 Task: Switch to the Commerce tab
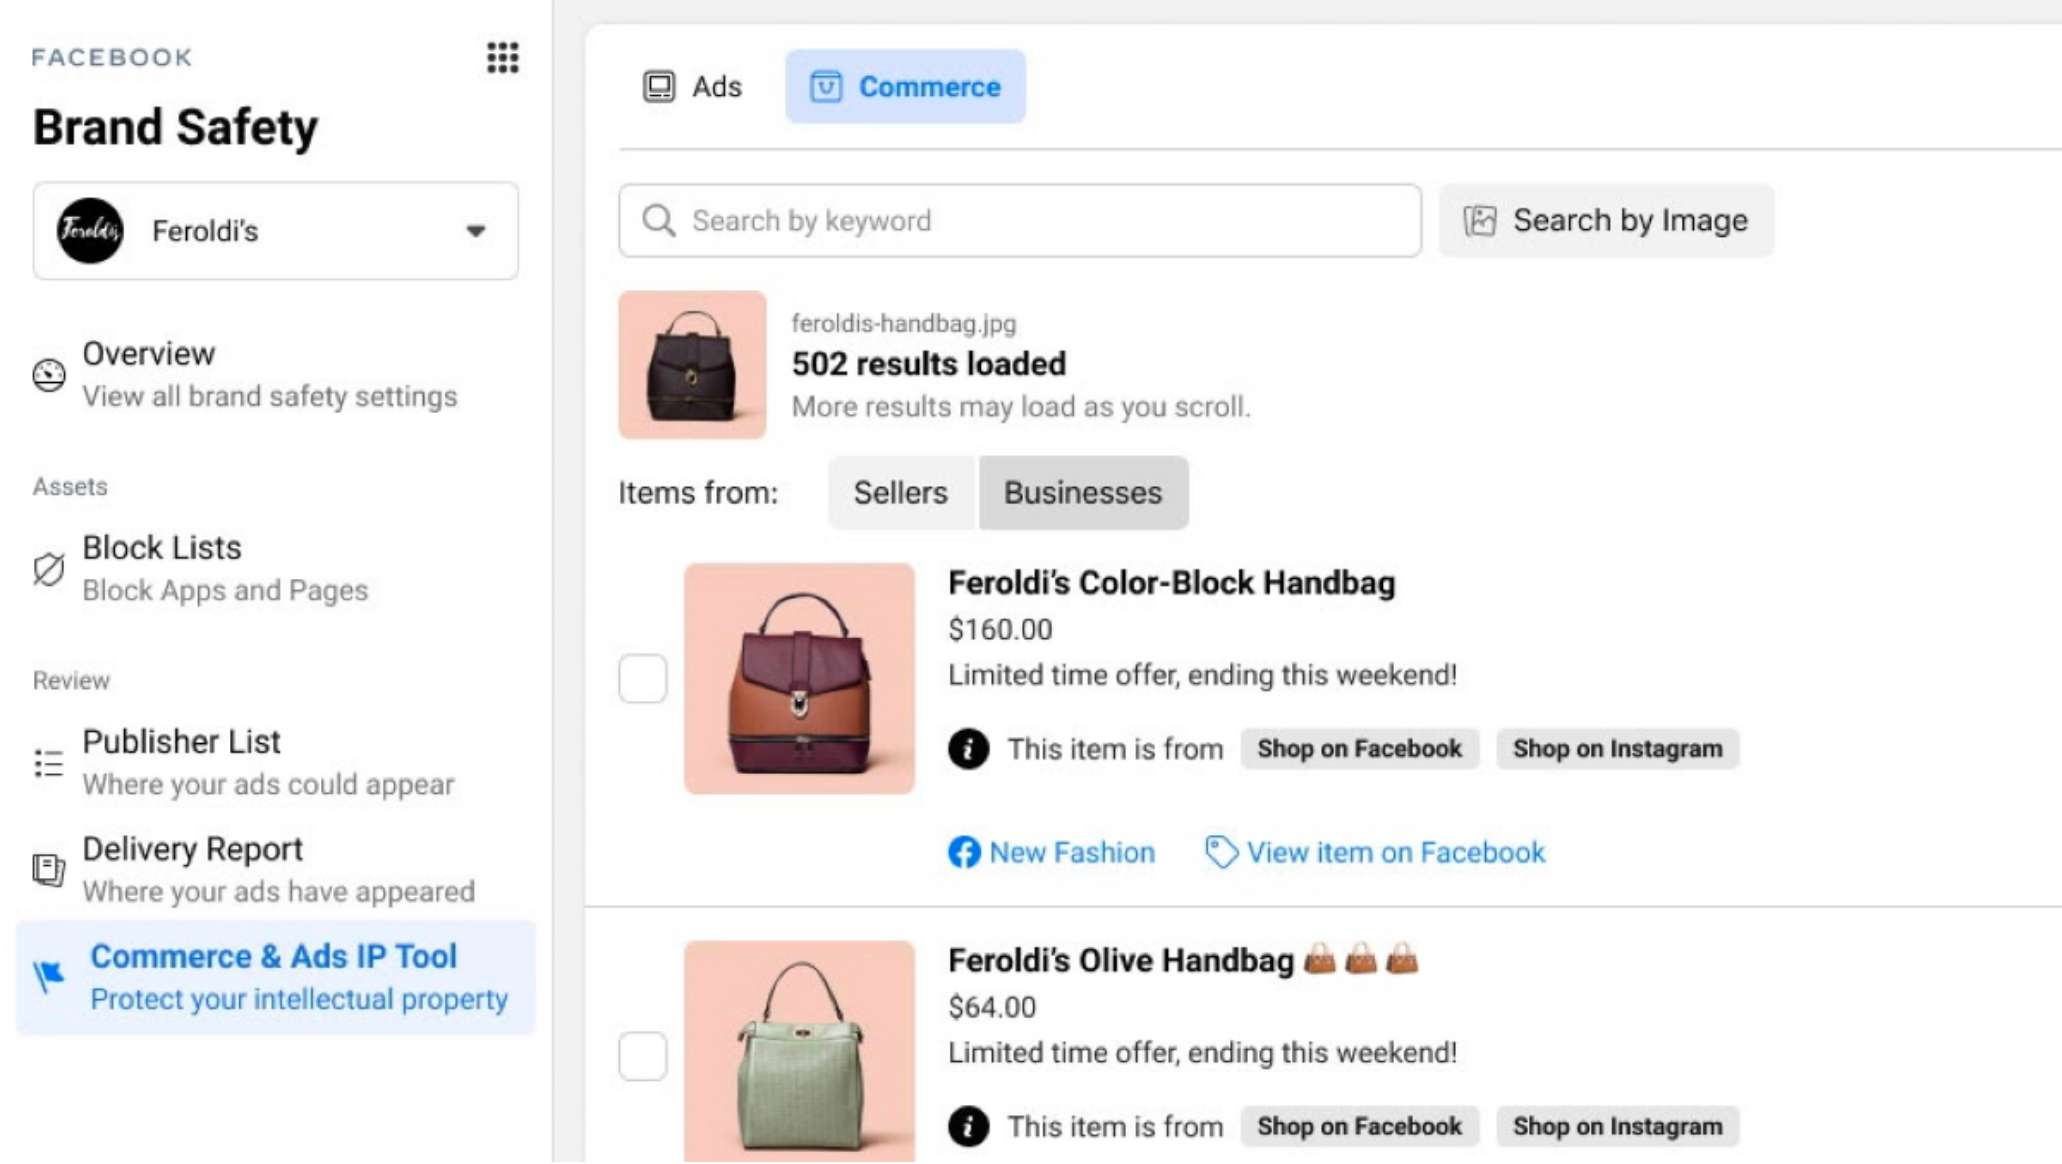(x=905, y=87)
